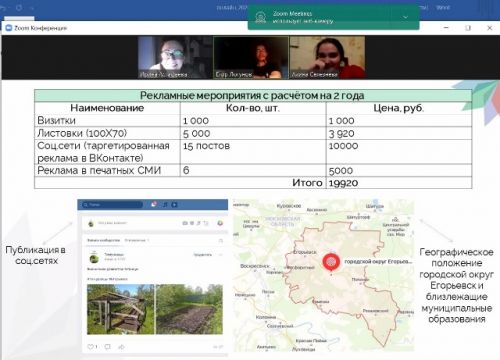Click the VK notifications bell icon
Viewport: 500px width, 360px height.
(x=154, y=204)
